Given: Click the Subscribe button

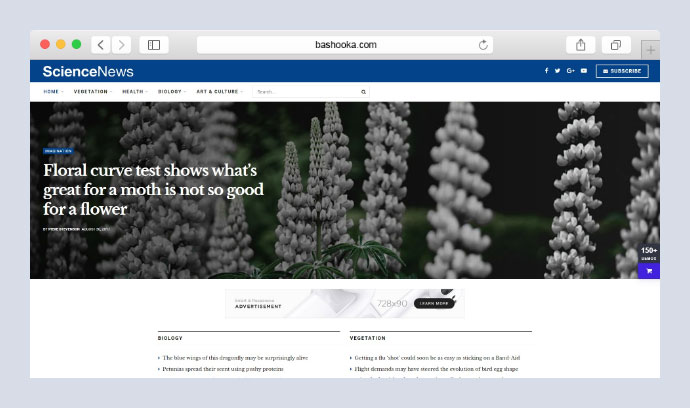Looking at the screenshot, I should [622, 71].
